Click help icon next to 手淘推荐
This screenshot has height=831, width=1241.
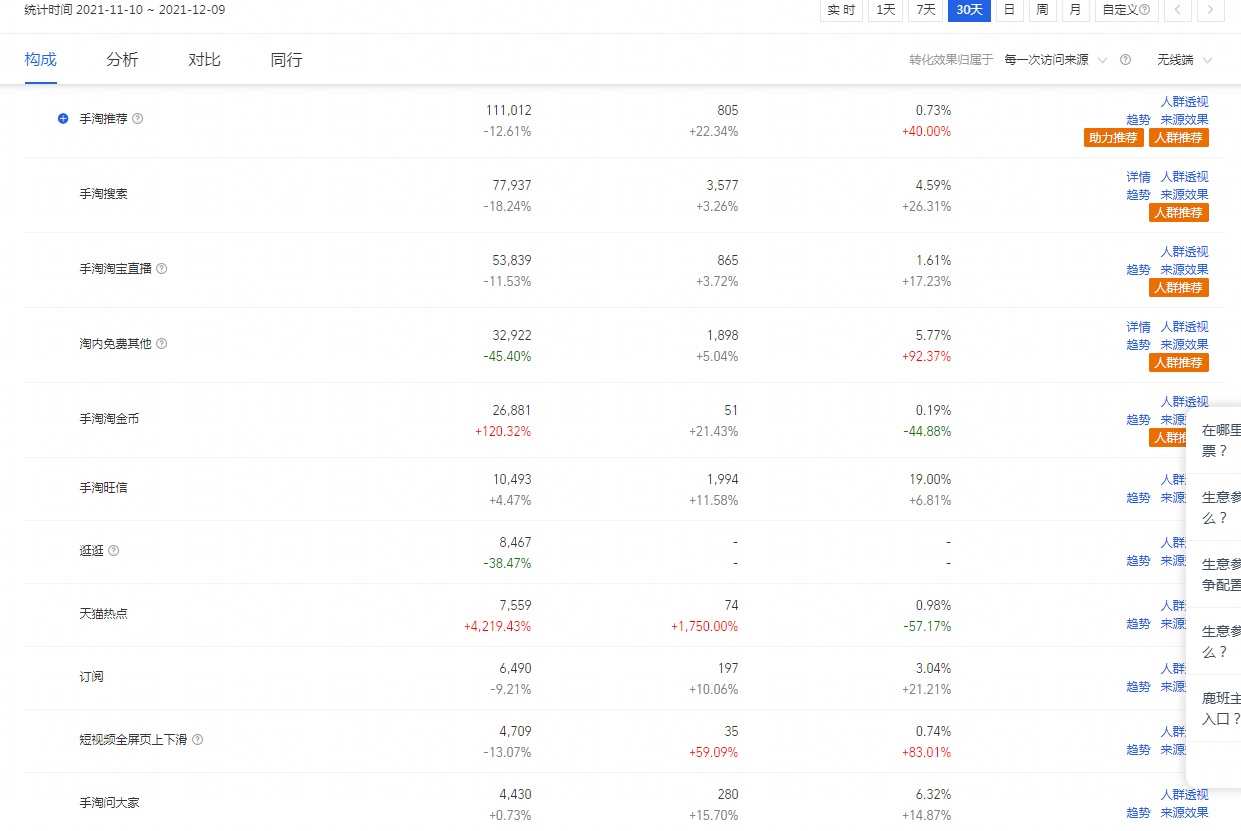(138, 119)
